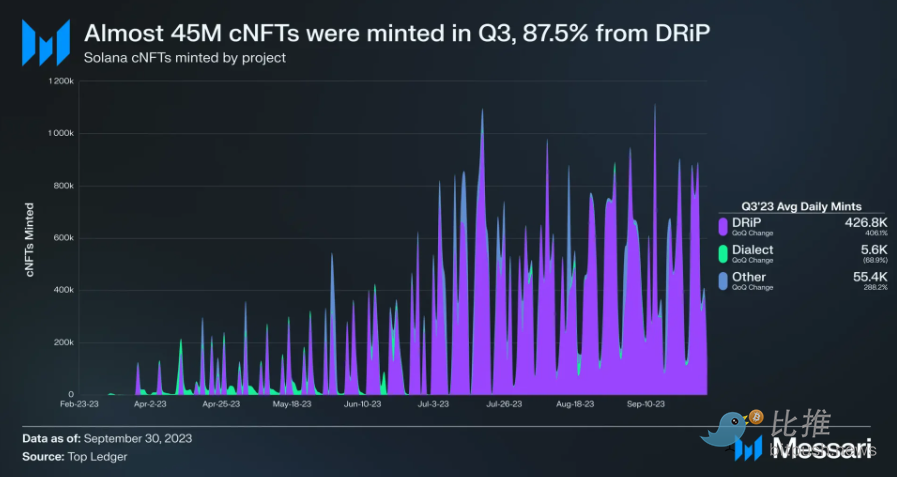Click the Data as of September 30, 2023 line

pos(107,439)
